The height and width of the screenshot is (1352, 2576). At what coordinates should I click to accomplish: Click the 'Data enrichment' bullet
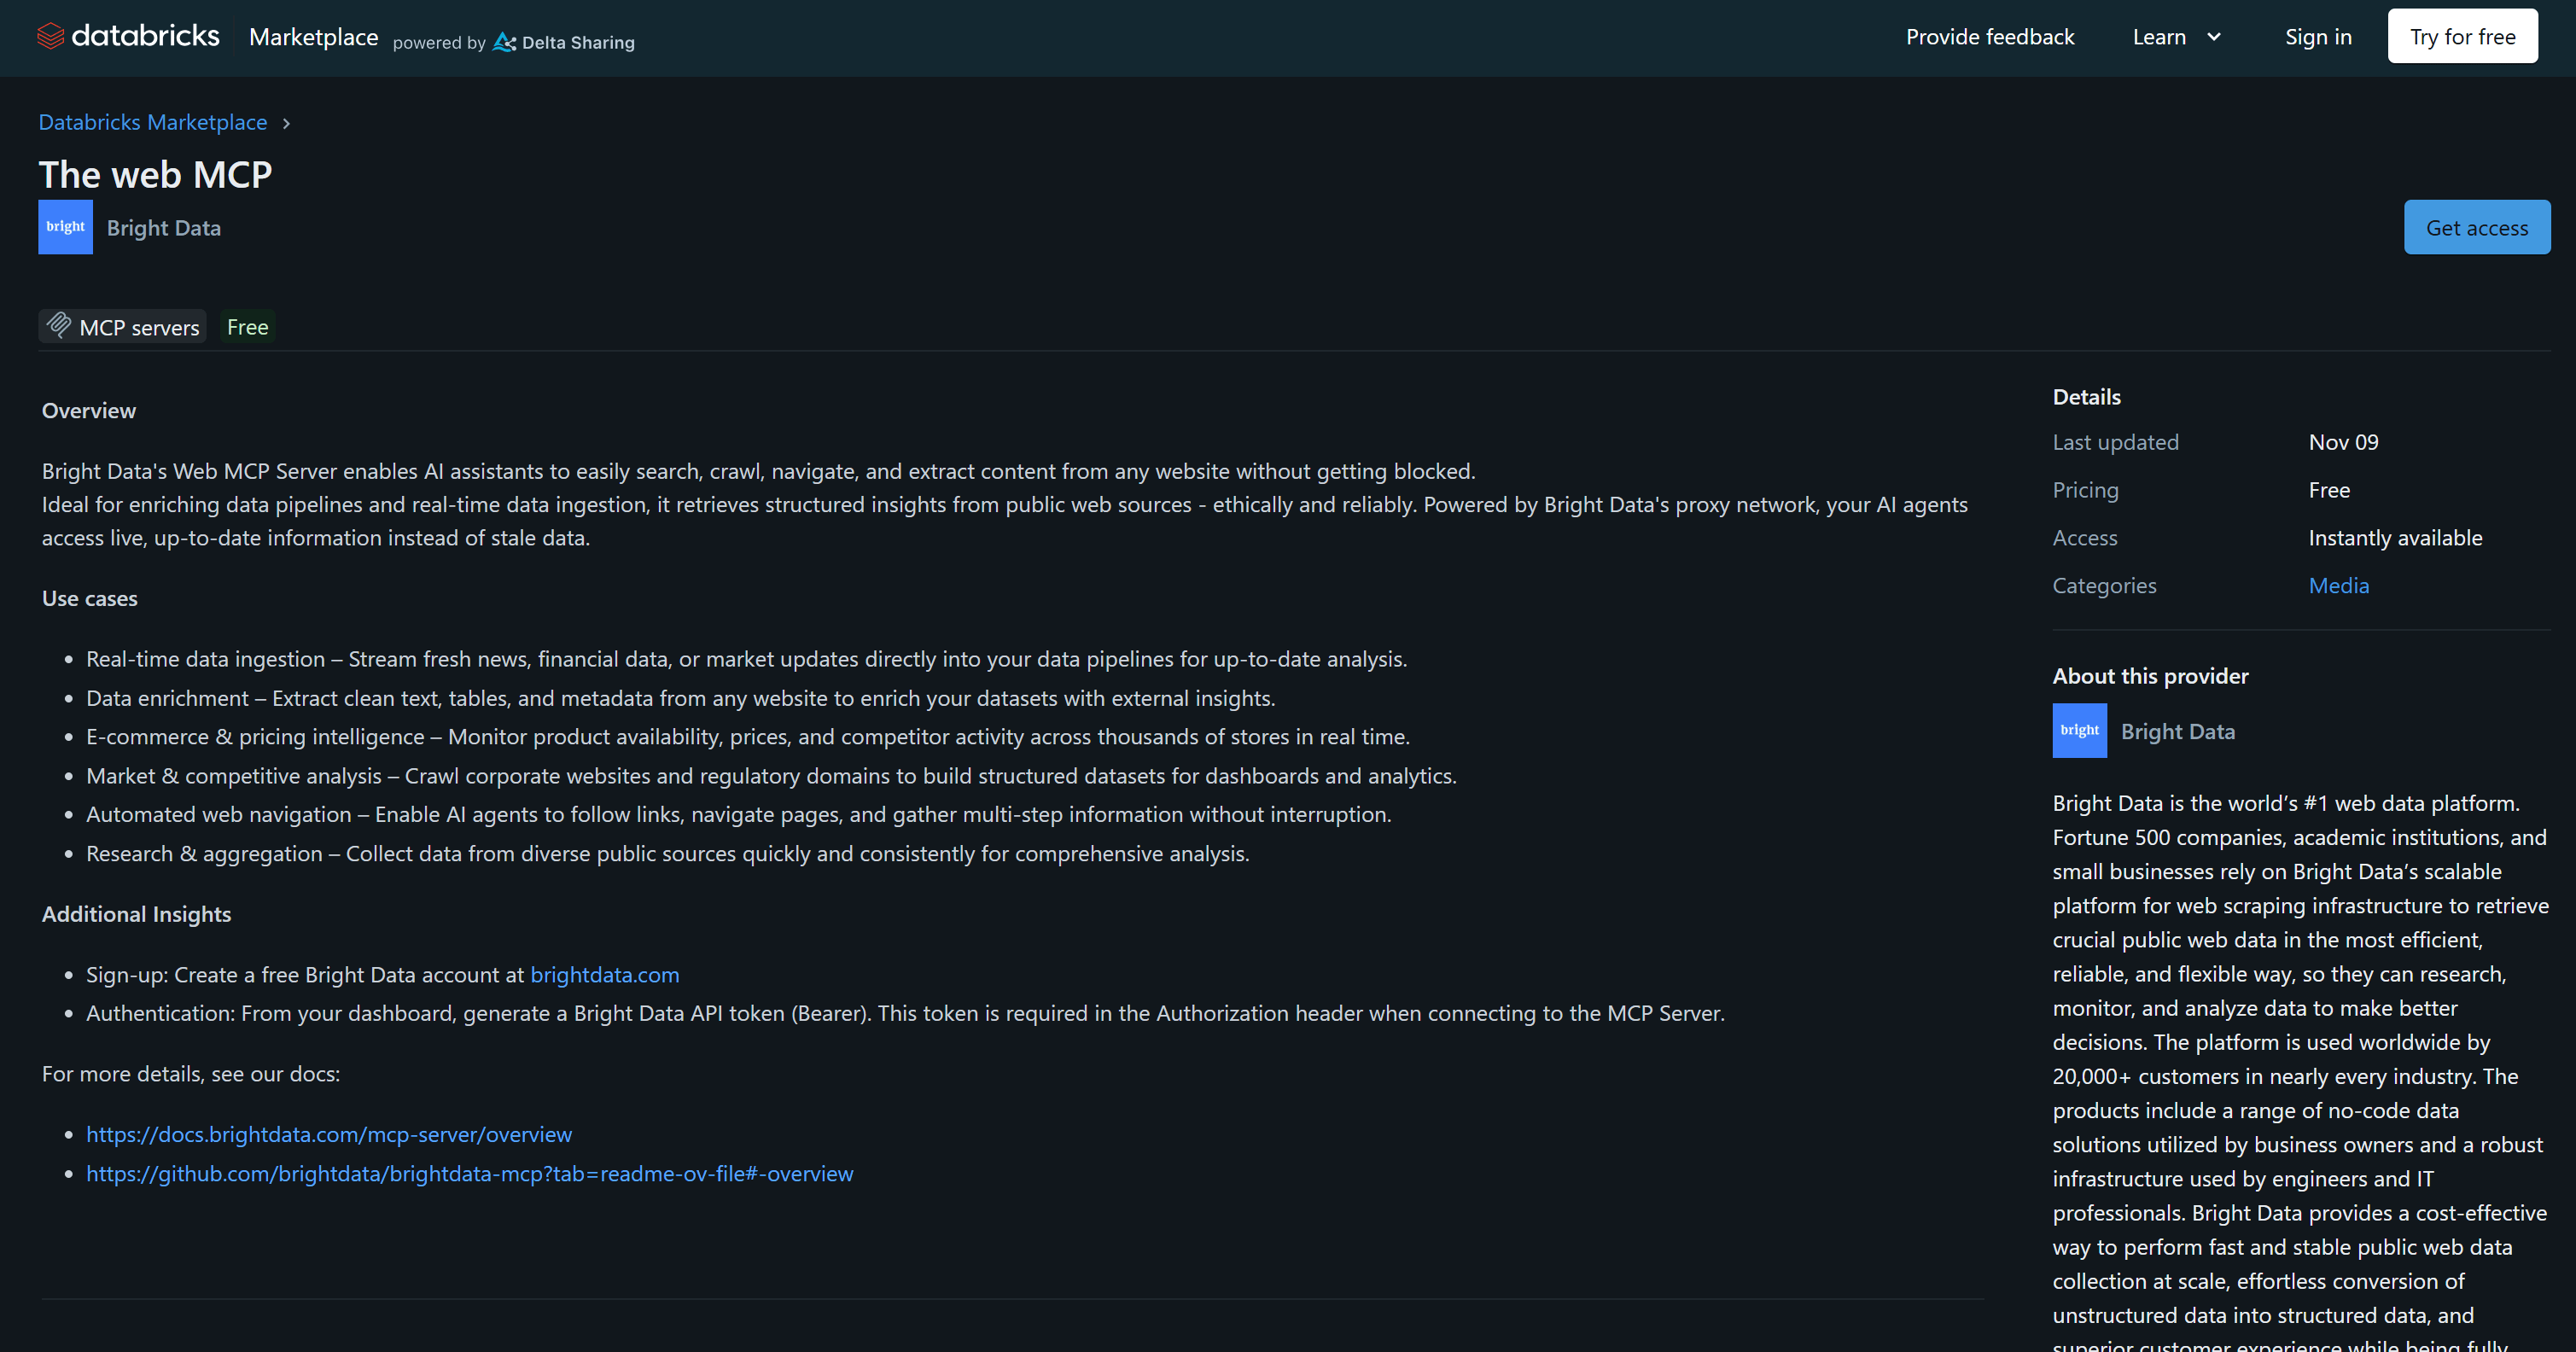680,698
